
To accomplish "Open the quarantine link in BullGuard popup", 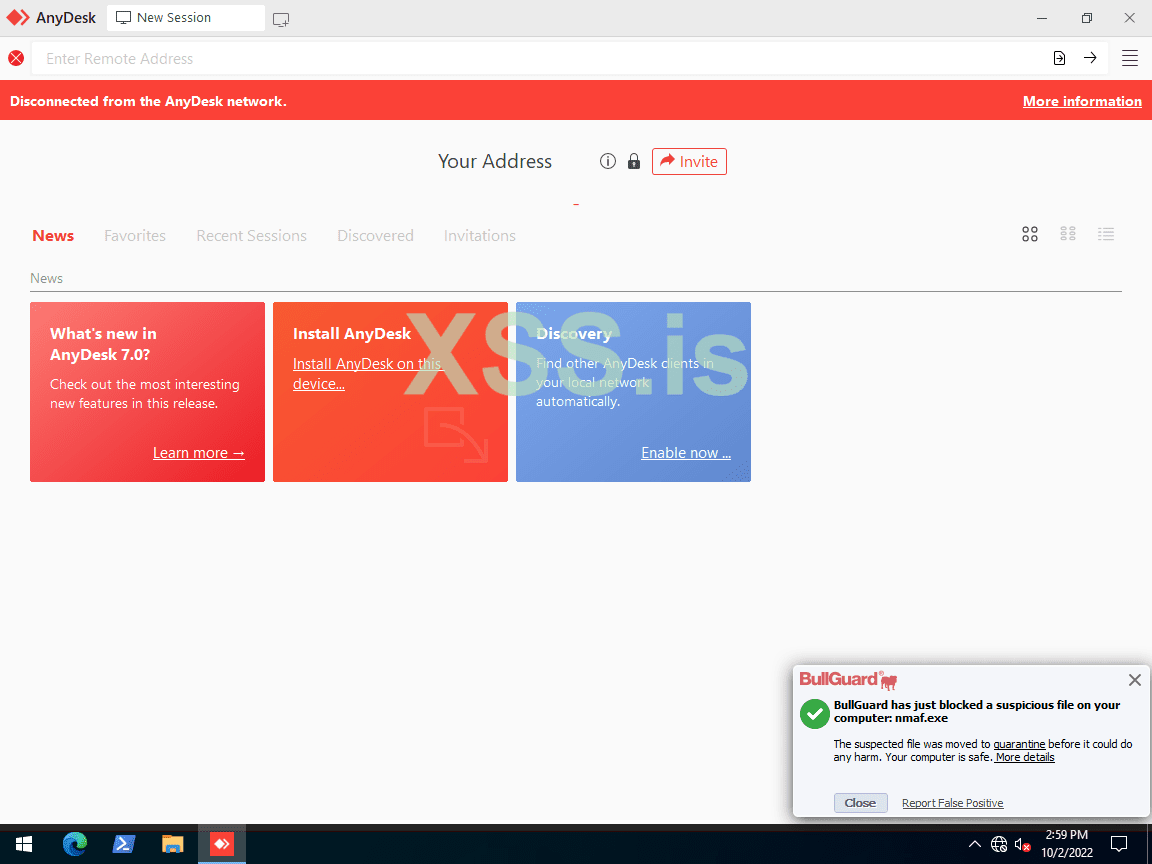I will (1019, 744).
